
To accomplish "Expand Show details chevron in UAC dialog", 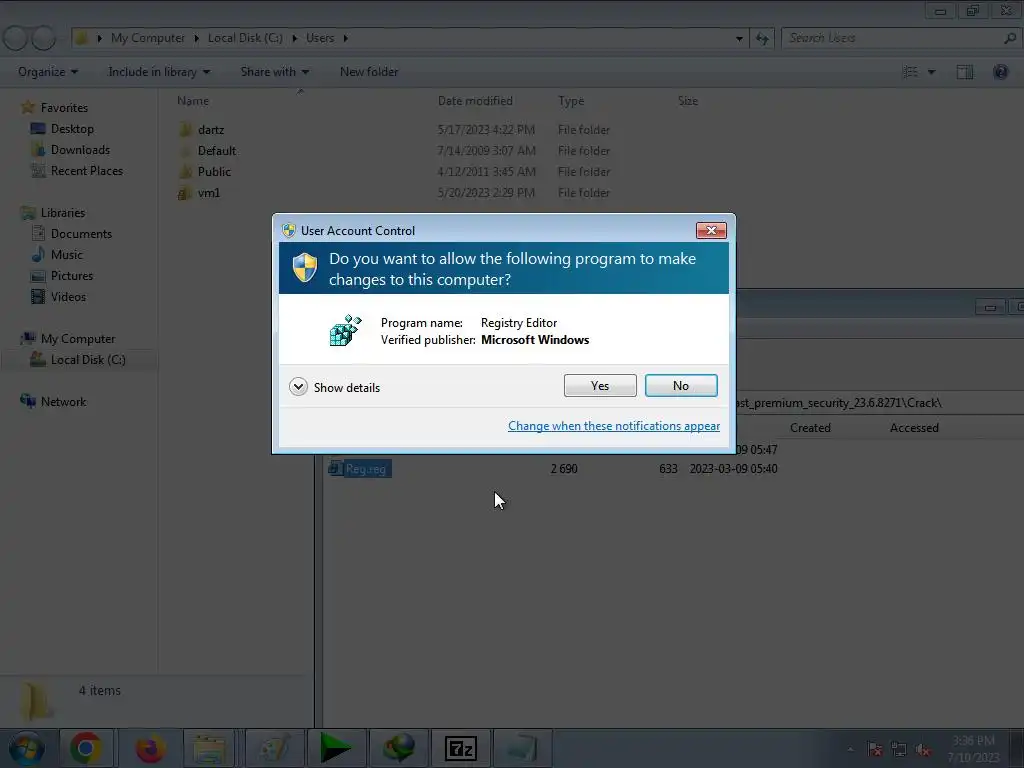I will click(x=298, y=387).
